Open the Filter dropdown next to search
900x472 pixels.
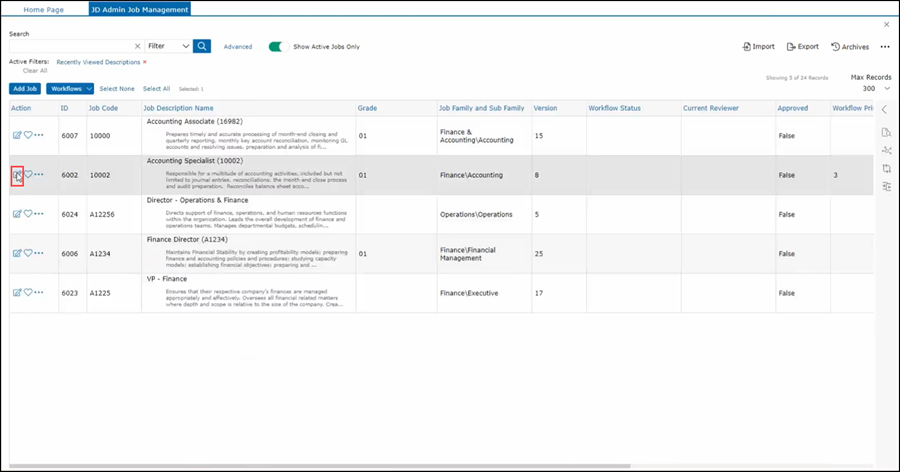point(167,46)
